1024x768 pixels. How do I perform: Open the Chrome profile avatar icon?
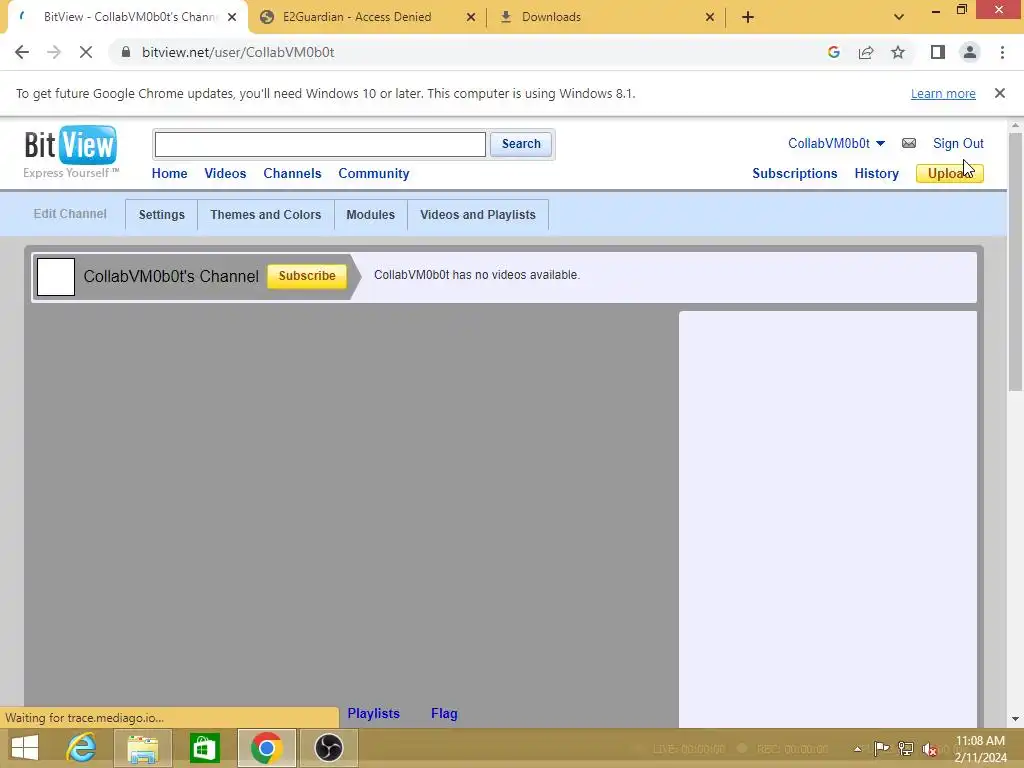[970, 52]
